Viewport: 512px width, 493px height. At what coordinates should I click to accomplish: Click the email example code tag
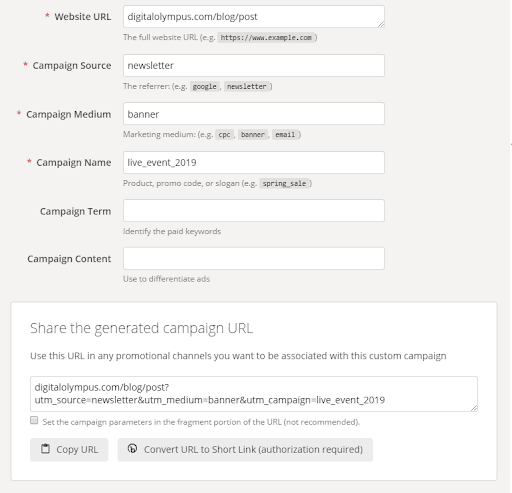point(285,135)
